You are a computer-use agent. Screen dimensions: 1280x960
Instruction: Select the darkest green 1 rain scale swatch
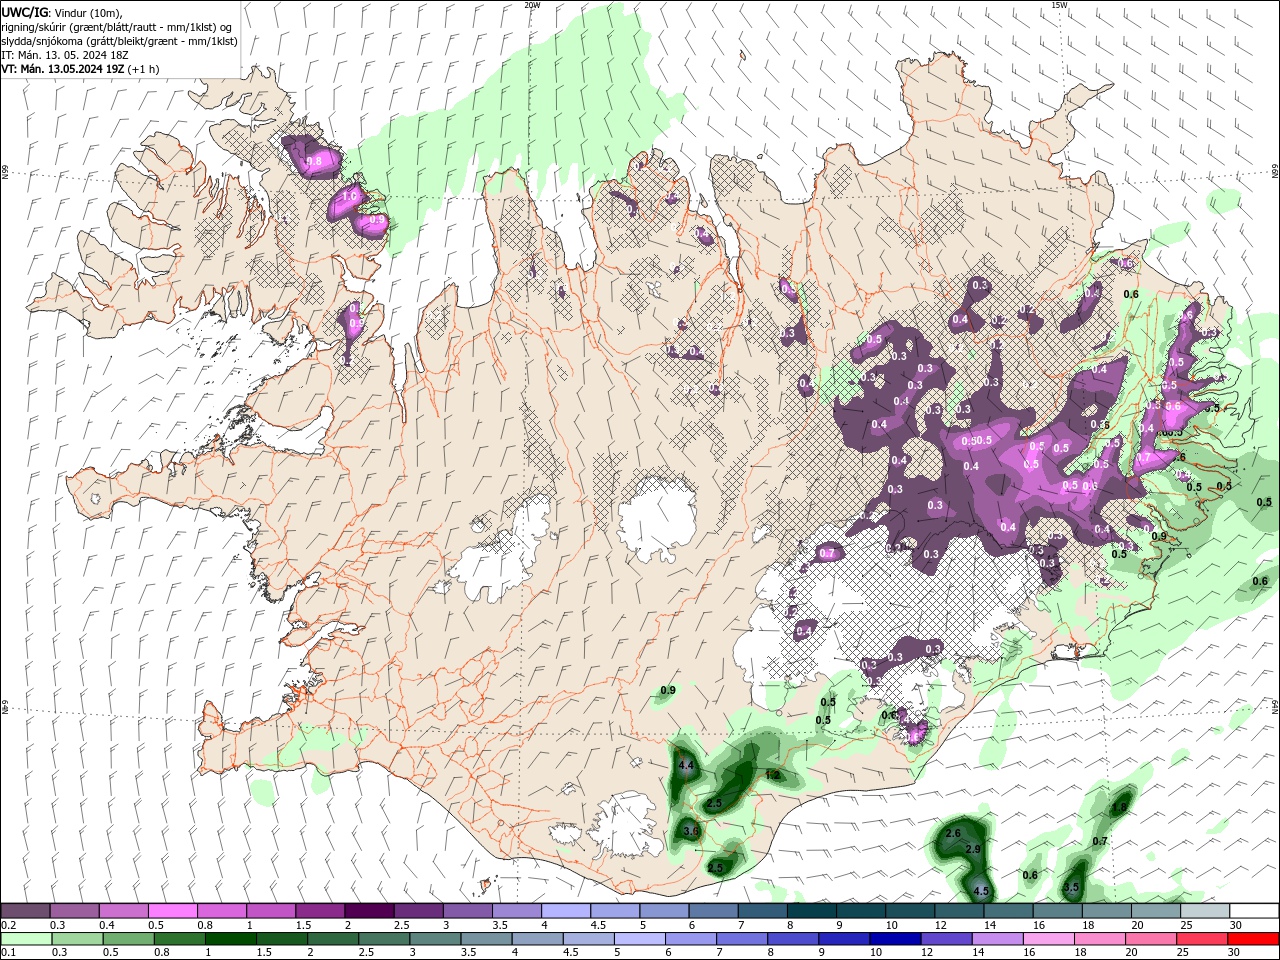[x=230, y=939]
